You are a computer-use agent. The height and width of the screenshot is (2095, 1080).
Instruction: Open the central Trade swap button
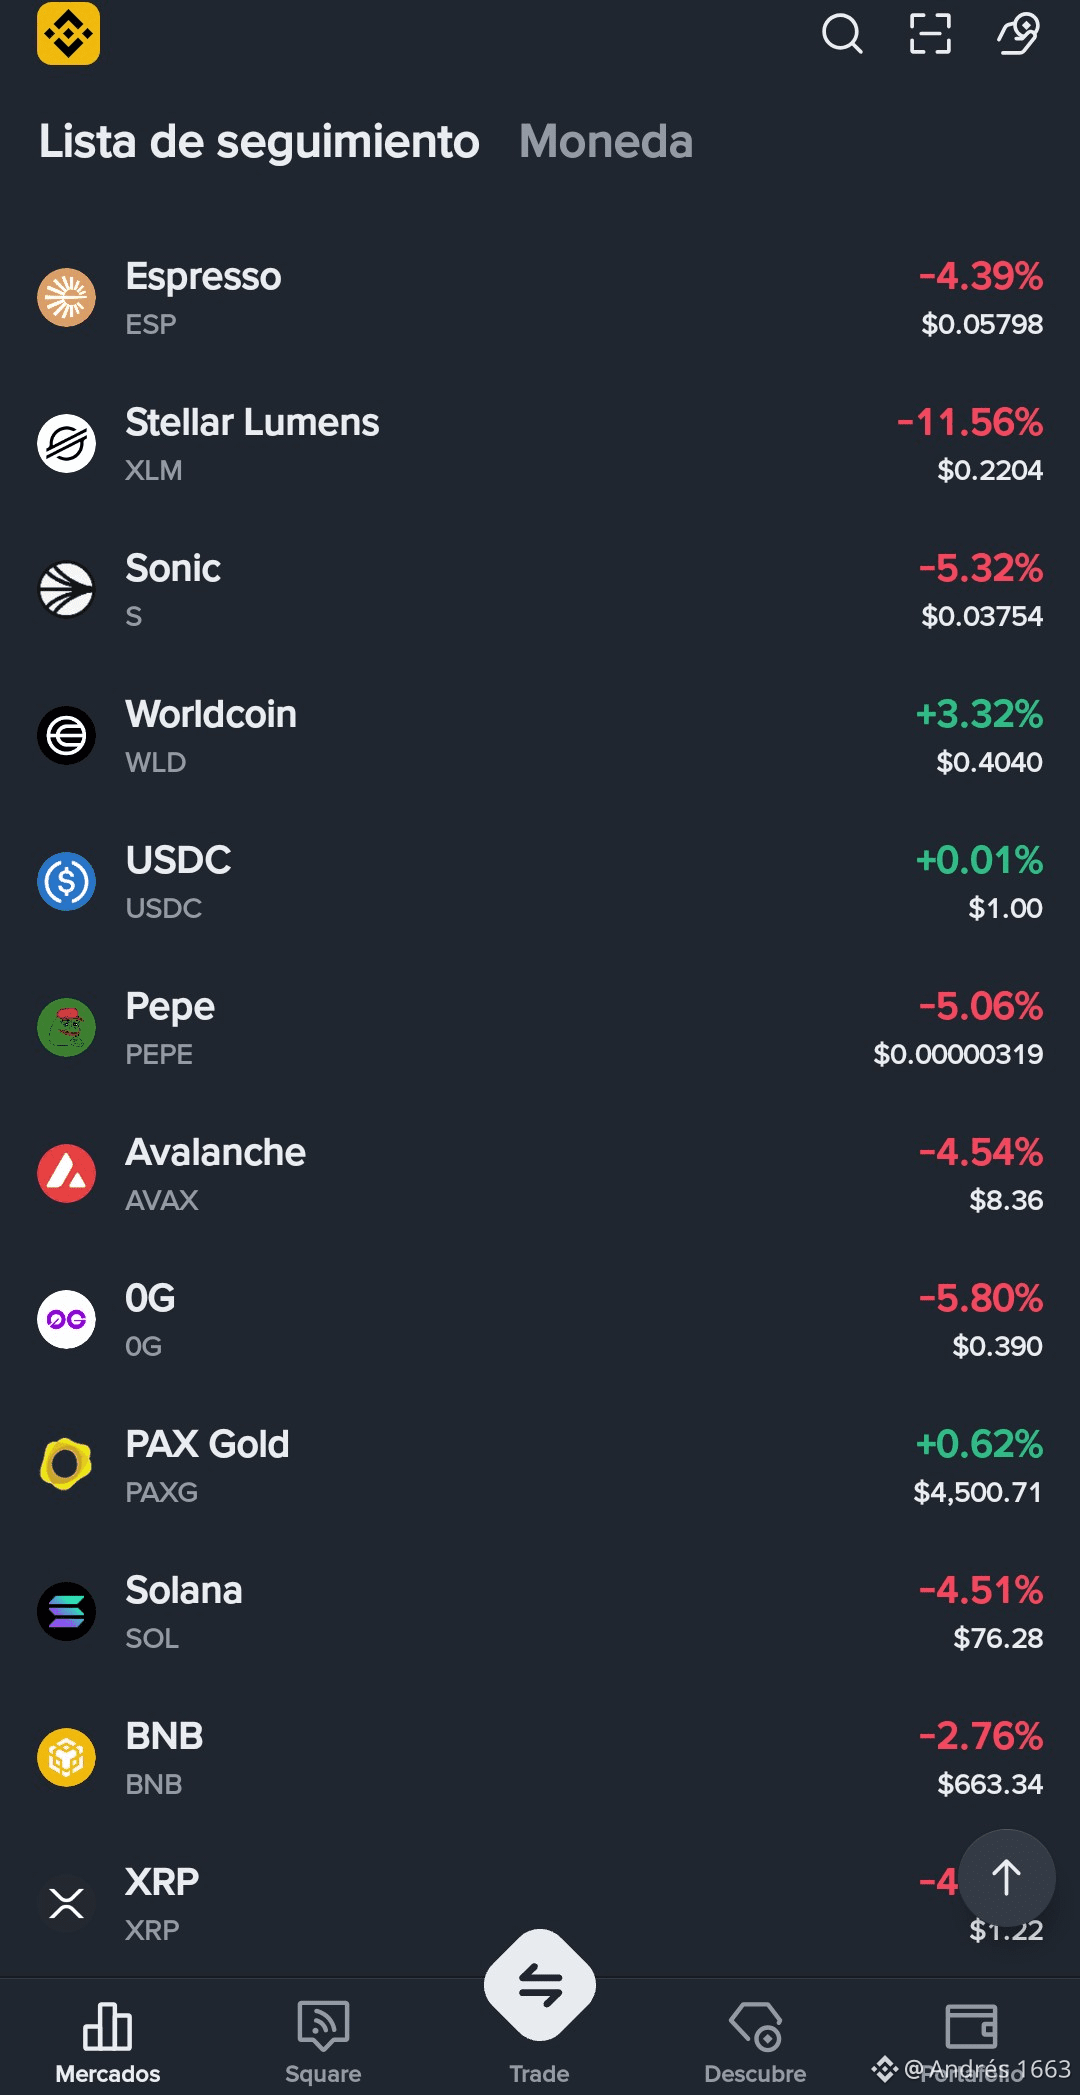click(x=540, y=1985)
